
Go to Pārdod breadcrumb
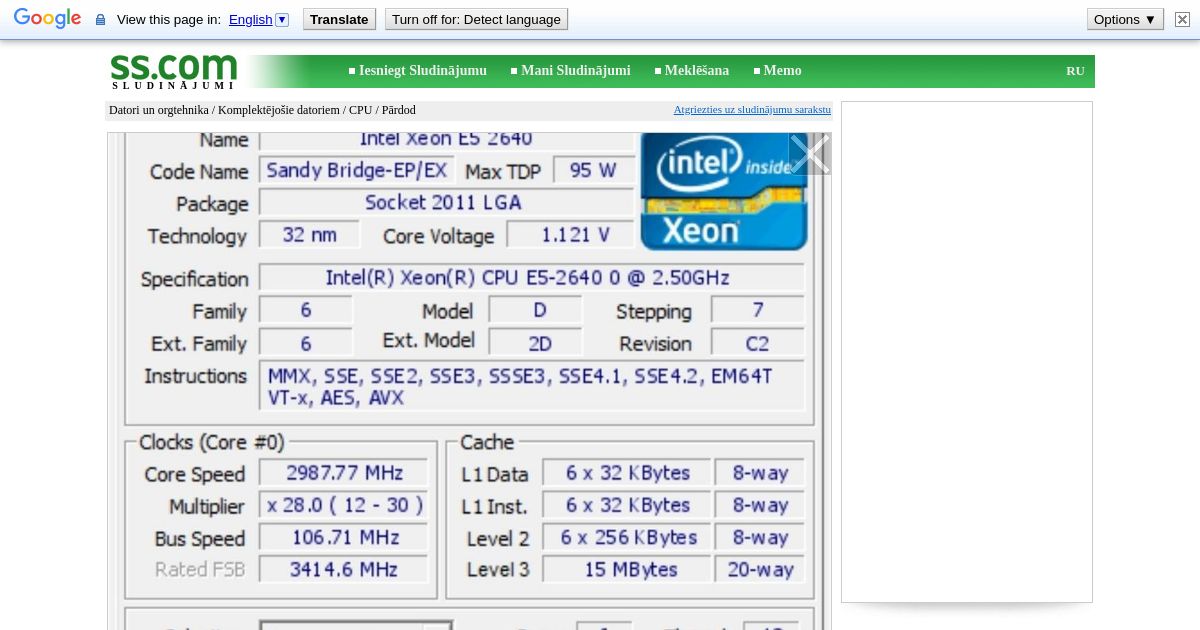398,110
